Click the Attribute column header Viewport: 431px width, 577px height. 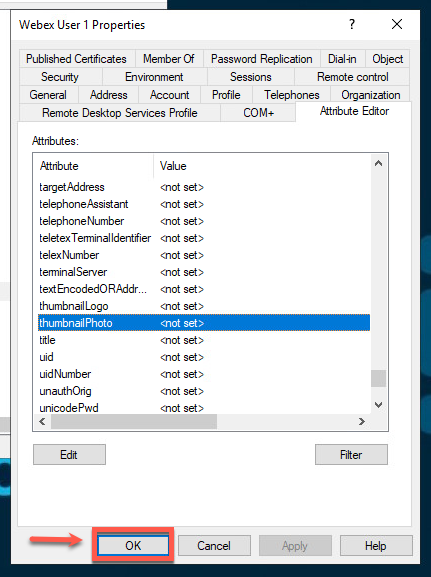click(x=93, y=166)
